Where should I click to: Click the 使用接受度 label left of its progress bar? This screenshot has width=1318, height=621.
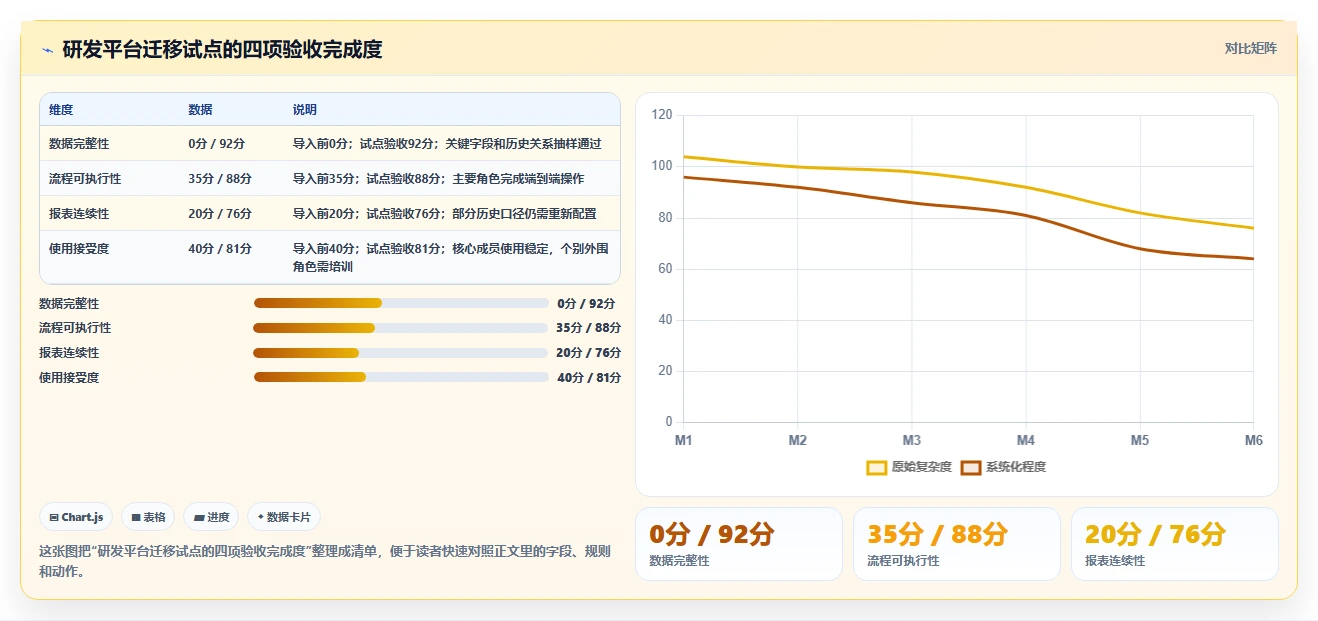click(69, 378)
